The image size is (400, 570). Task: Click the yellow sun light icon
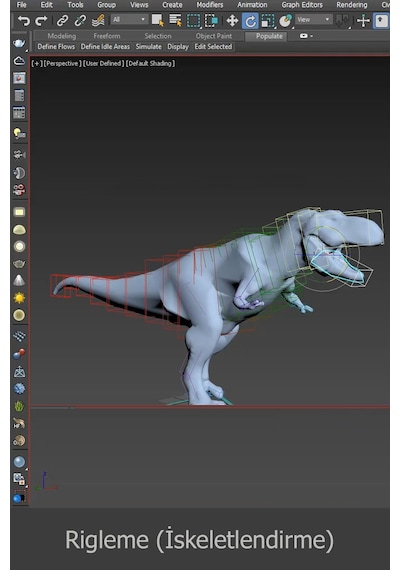[19, 298]
